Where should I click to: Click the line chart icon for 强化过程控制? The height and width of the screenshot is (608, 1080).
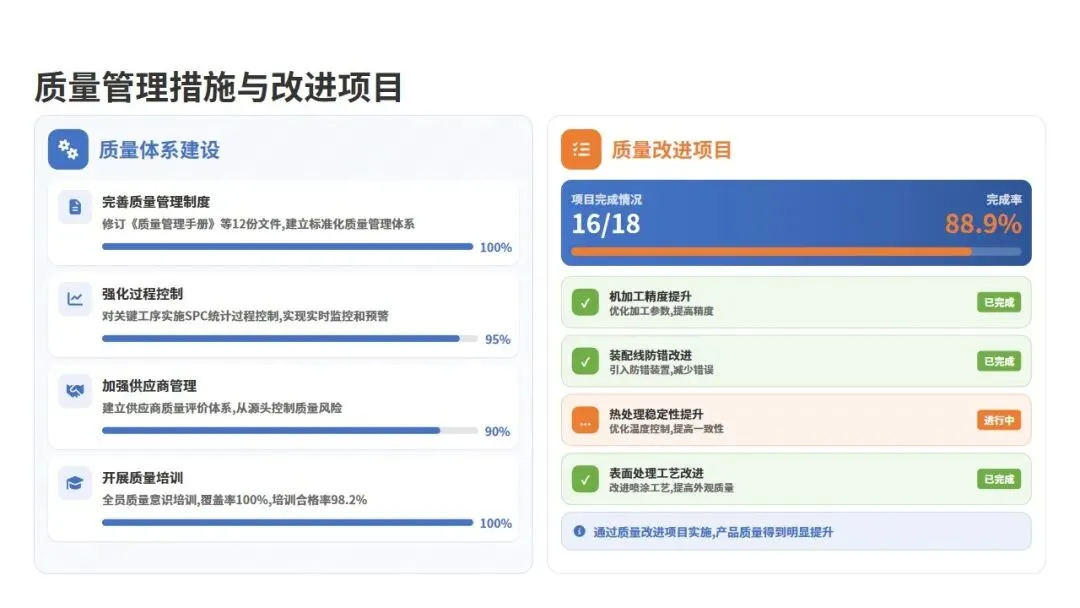point(75,299)
